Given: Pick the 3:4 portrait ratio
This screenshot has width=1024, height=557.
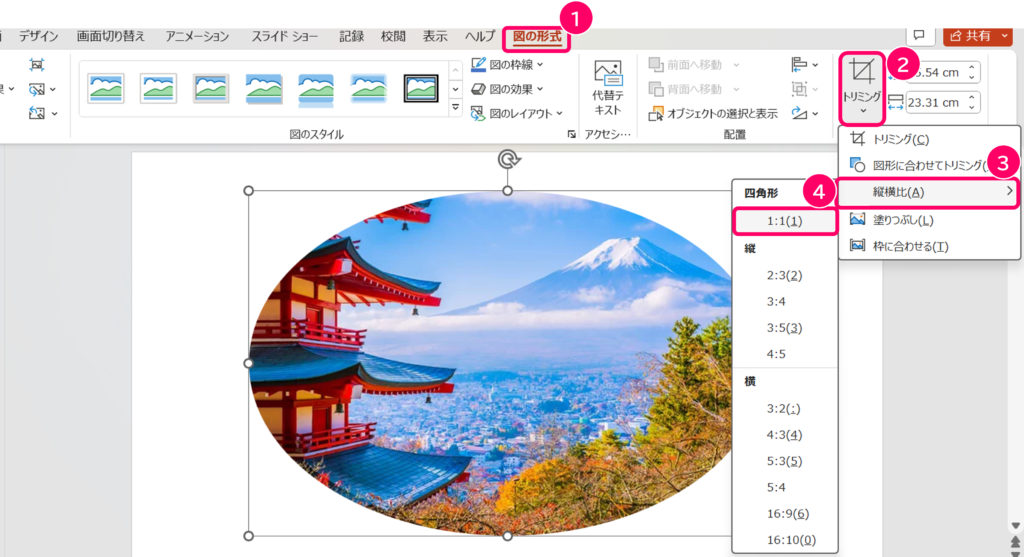Looking at the screenshot, I should pos(785,302).
